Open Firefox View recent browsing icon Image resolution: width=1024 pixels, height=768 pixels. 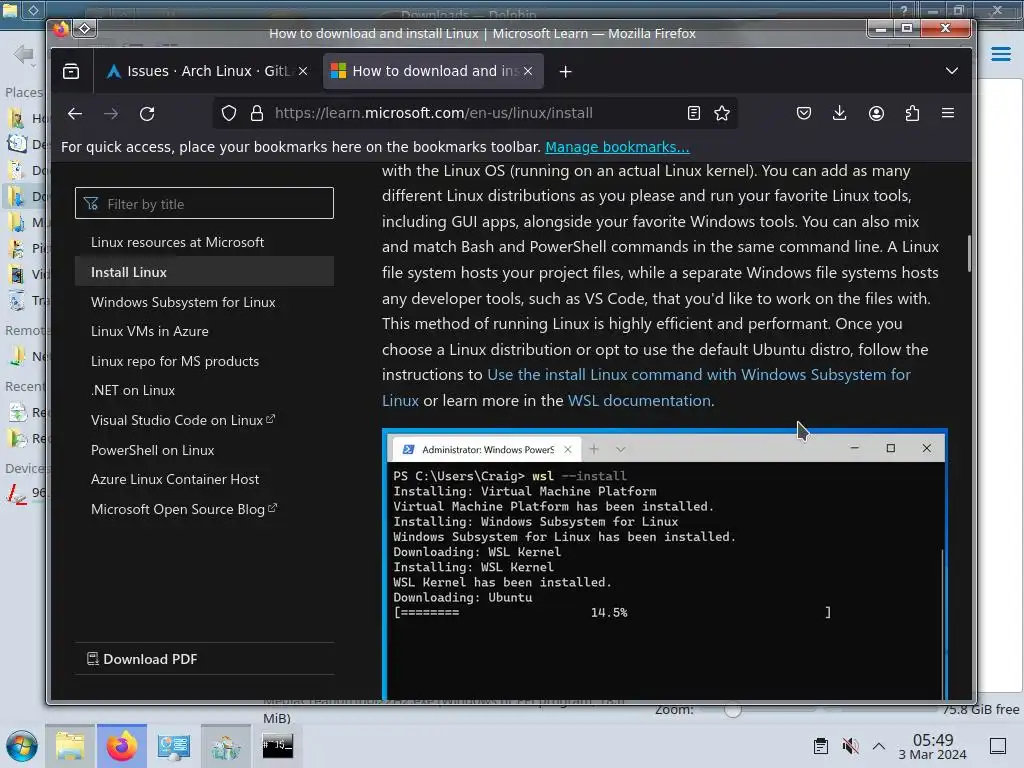71,71
